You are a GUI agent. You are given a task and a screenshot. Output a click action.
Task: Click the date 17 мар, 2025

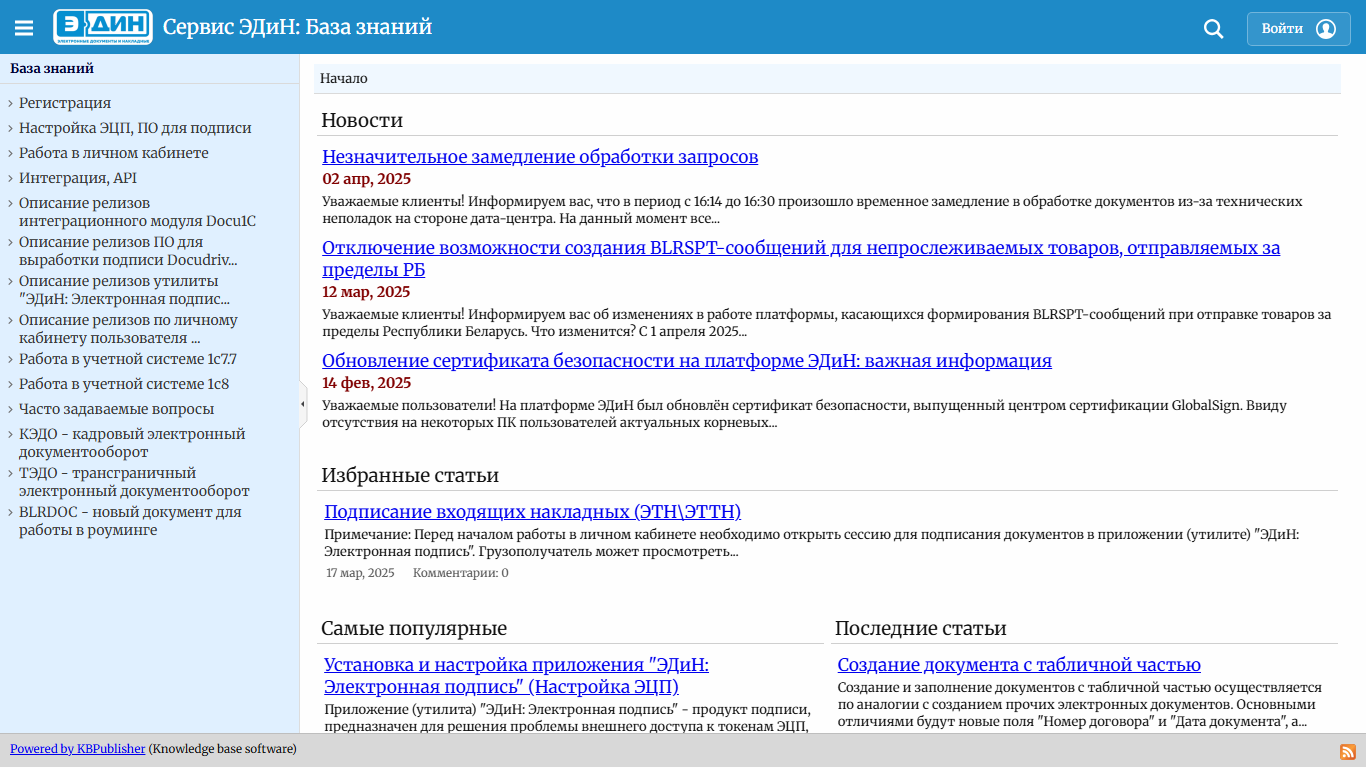tap(360, 573)
